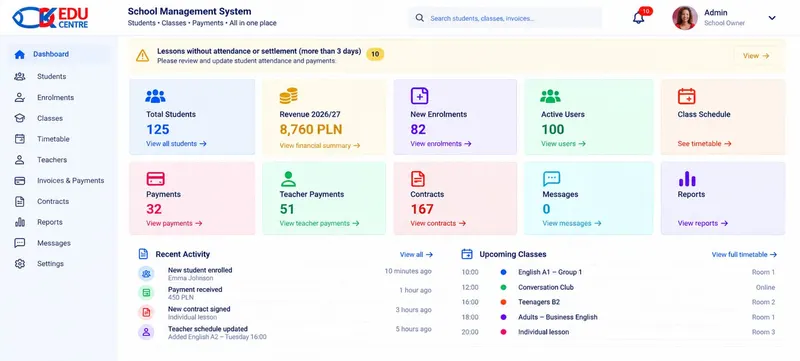800x361 pixels.
Task: Open the View full timetable link
Action: 744,254
